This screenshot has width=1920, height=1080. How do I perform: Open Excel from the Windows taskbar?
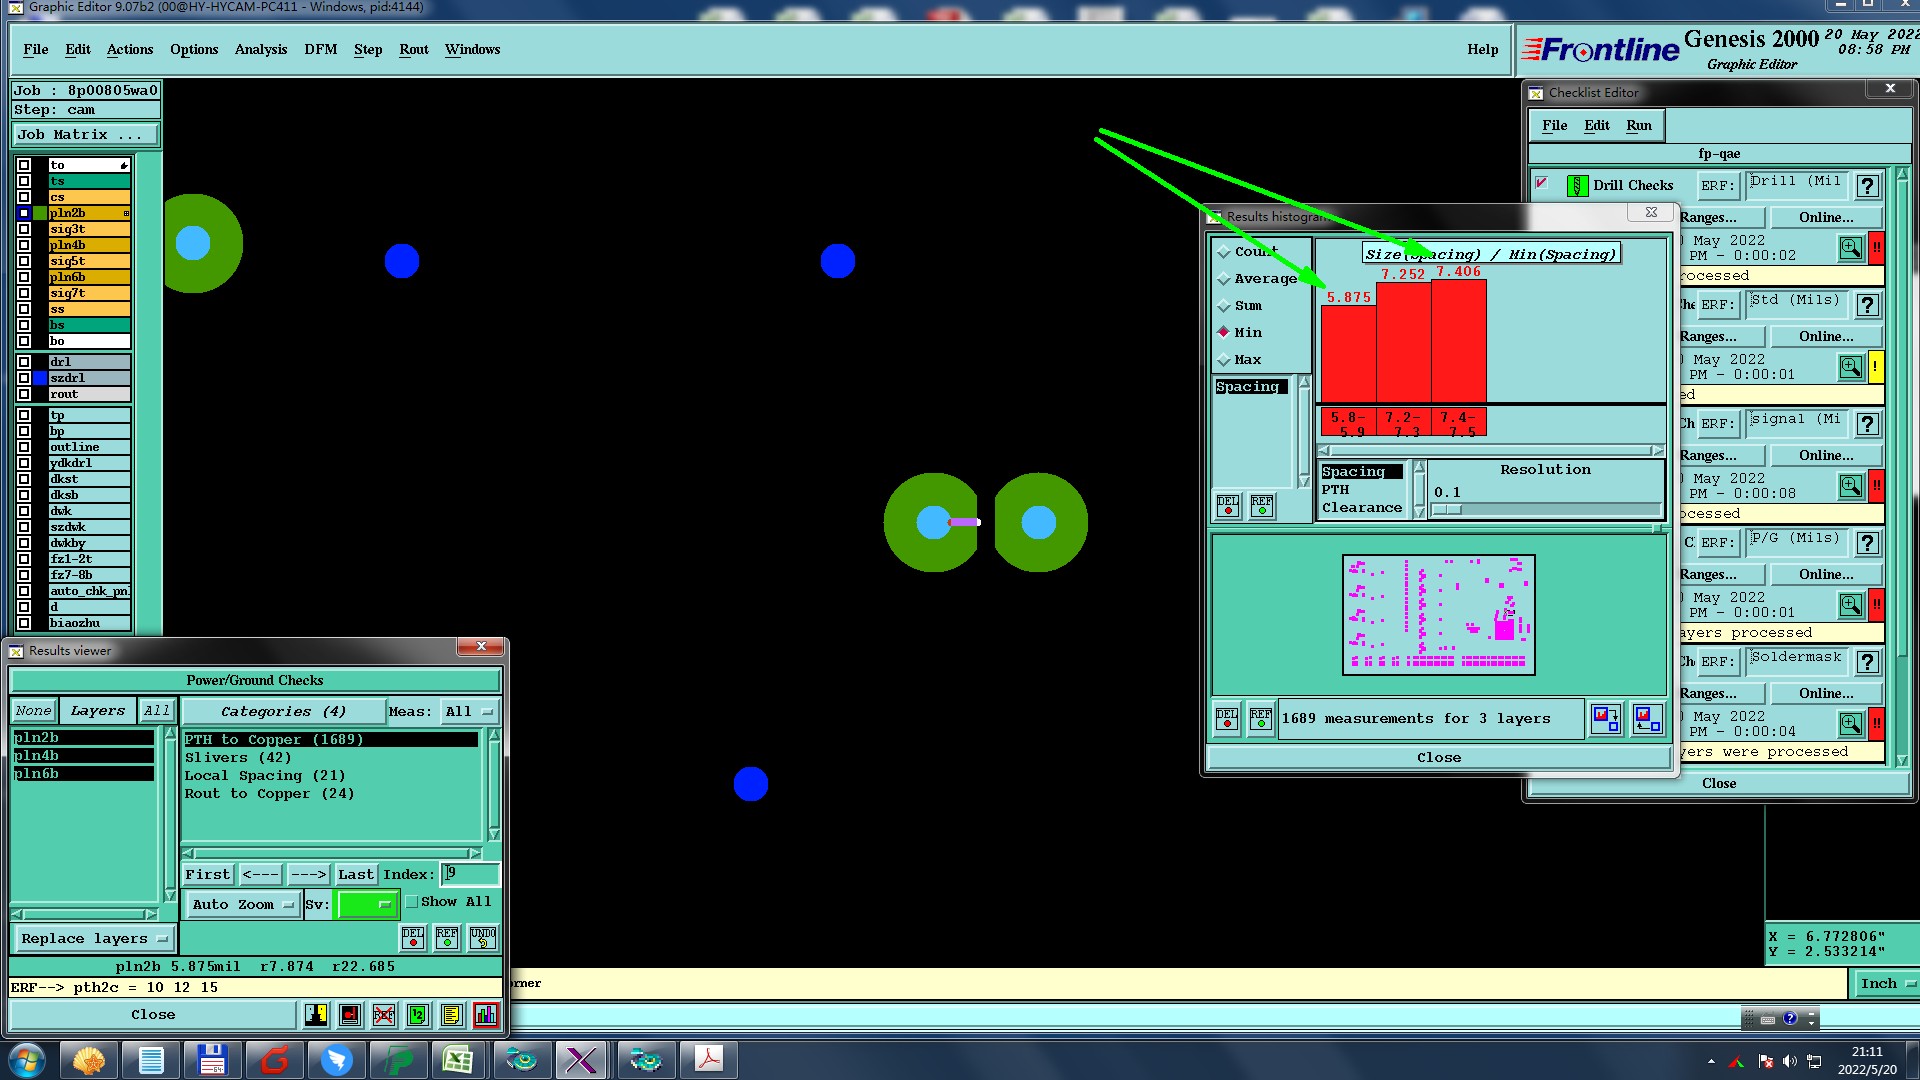coord(458,1059)
